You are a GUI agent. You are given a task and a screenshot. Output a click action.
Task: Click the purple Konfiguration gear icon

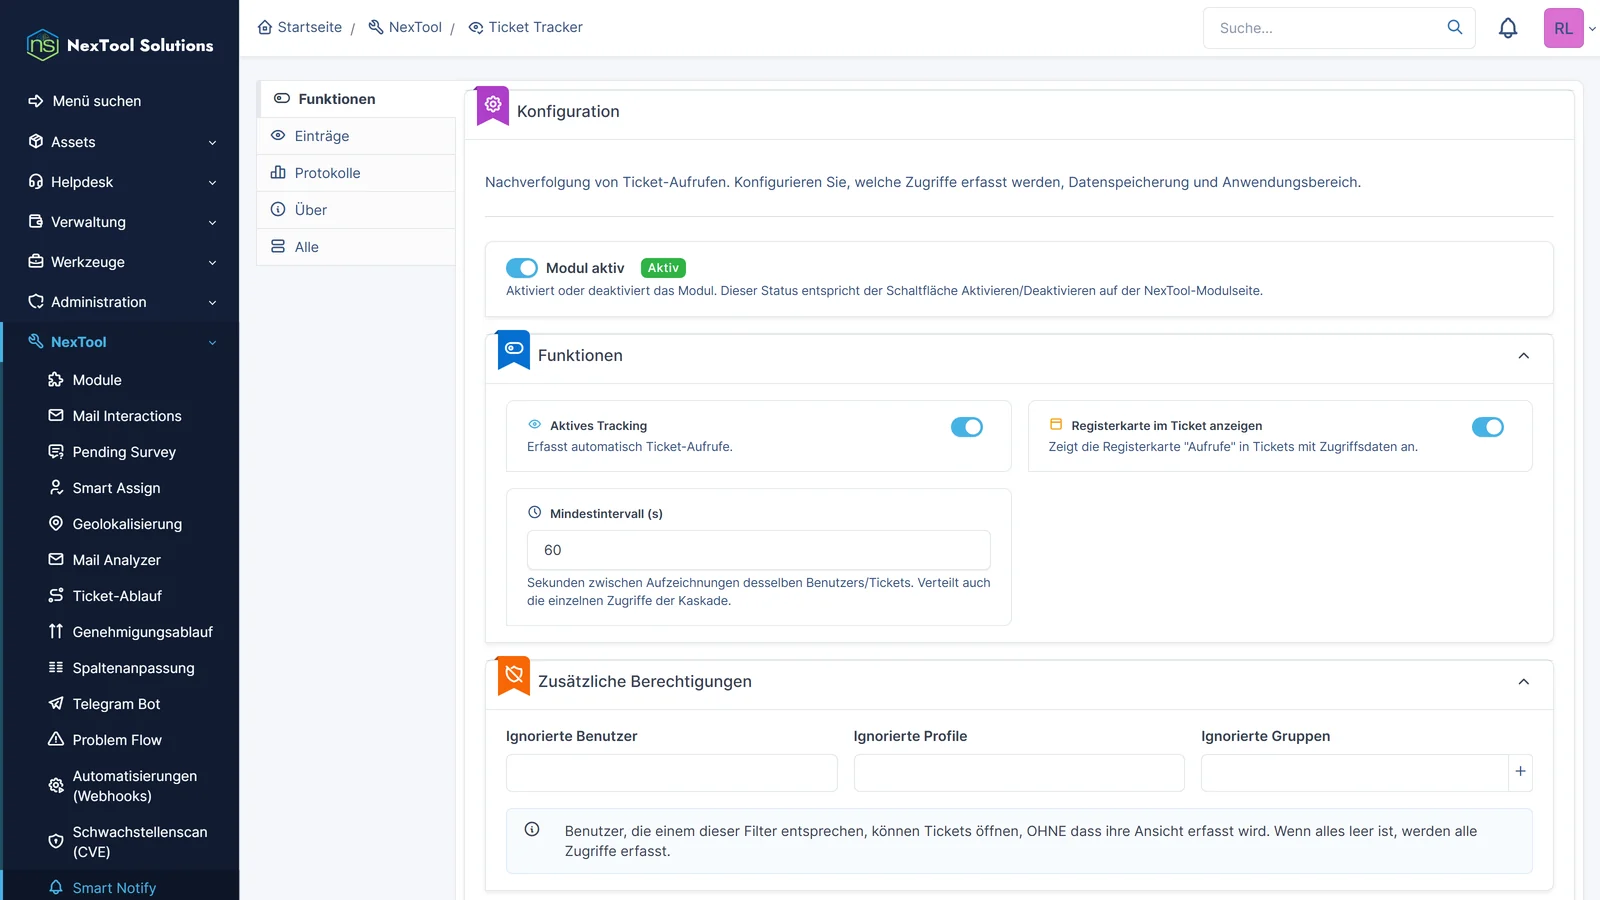click(x=493, y=105)
